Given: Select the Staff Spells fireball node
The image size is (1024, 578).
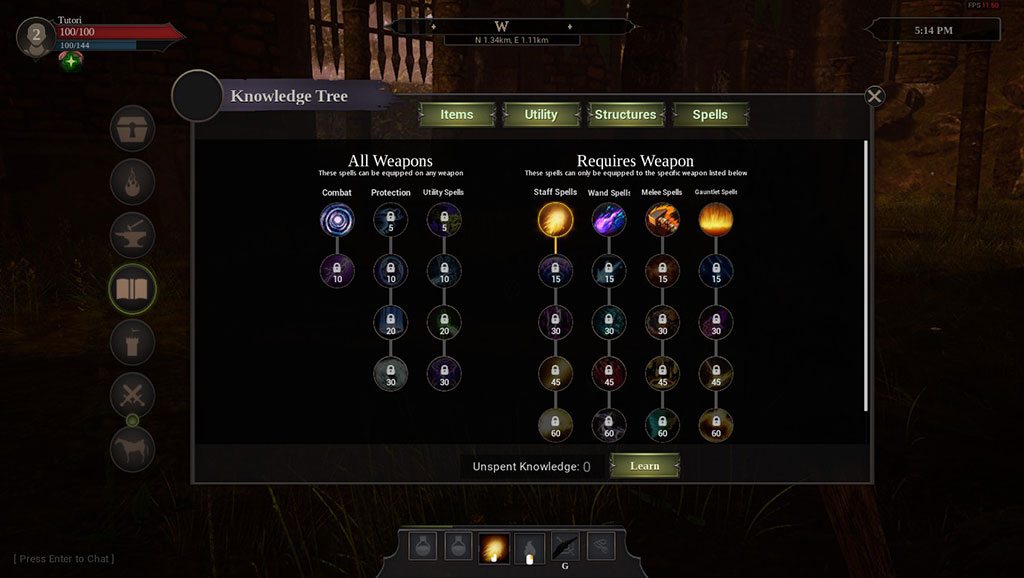Looking at the screenshot, I should pyautogui.click(x=555, y=219).
